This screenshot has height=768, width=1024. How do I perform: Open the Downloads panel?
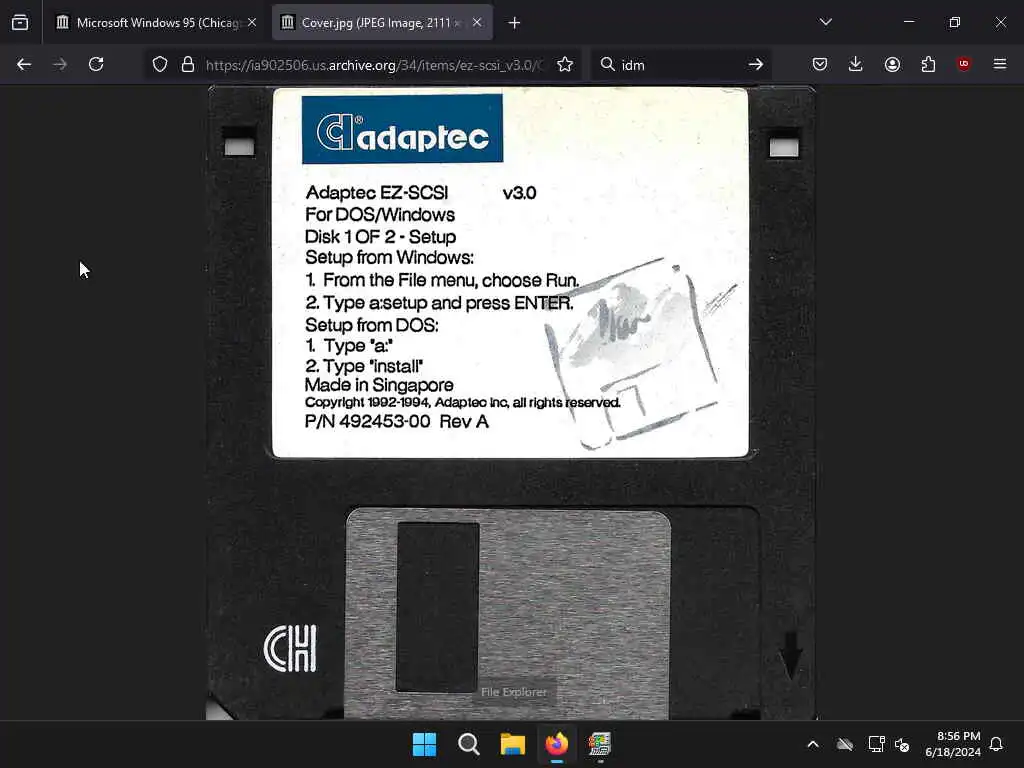tap(856, 64)
